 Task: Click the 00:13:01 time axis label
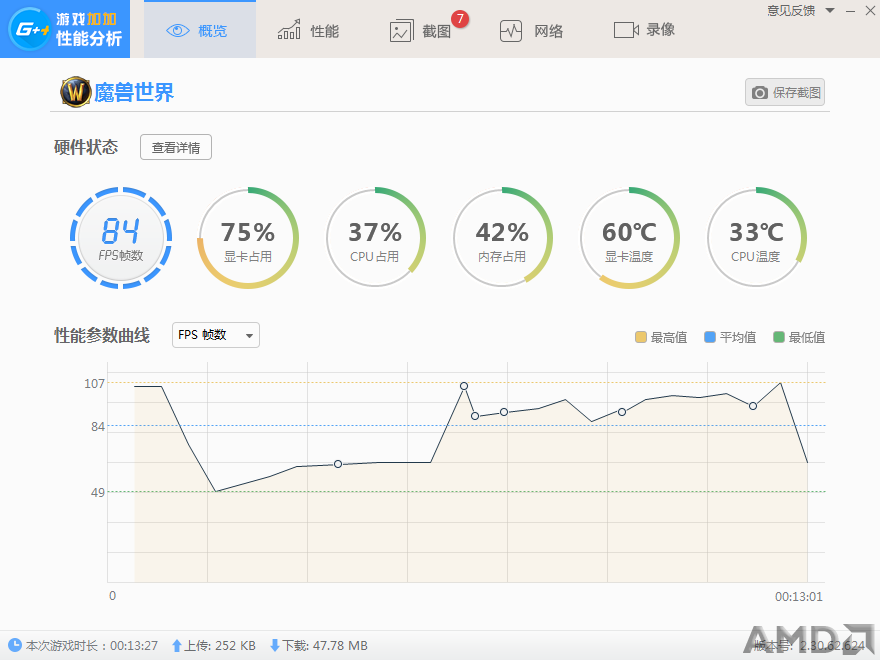tap(799, 597)
